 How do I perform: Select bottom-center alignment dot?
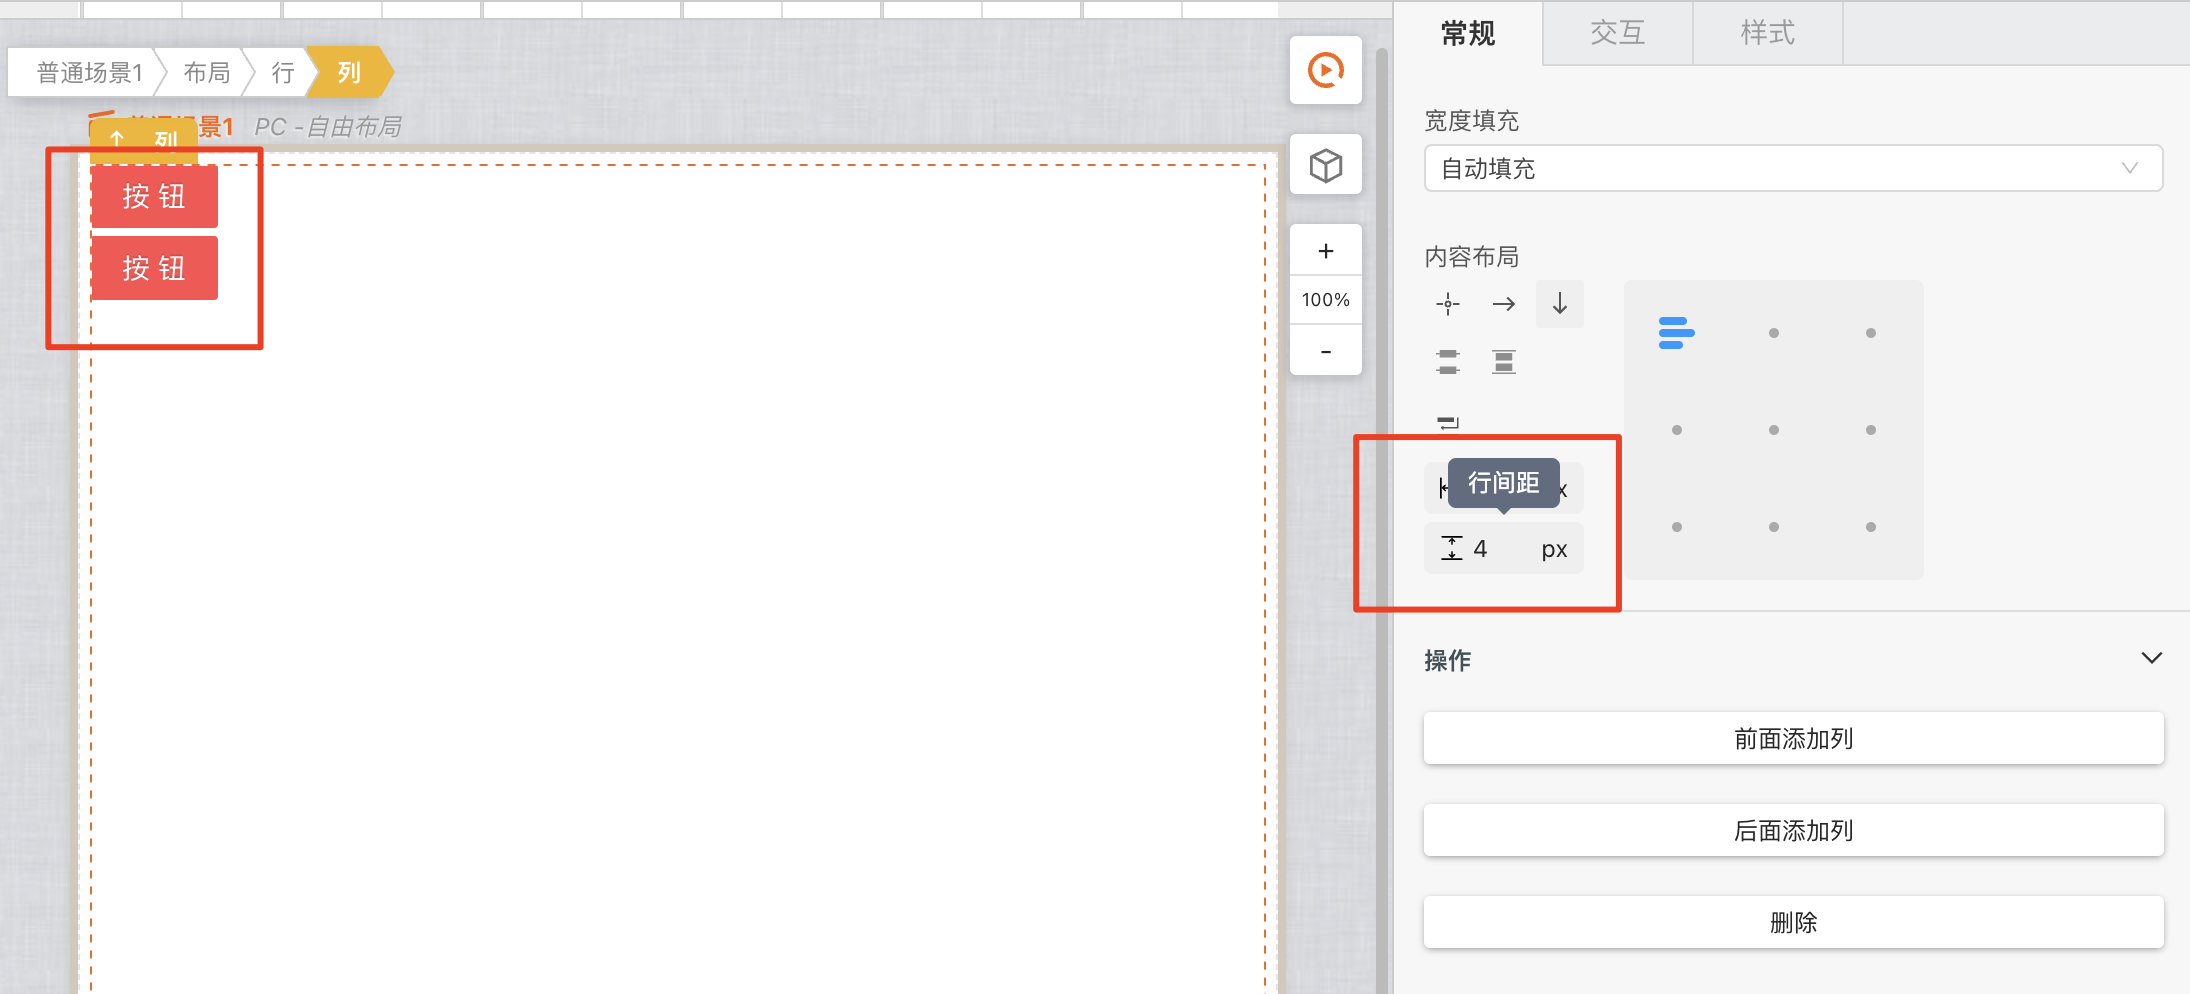click(1774, 527)
